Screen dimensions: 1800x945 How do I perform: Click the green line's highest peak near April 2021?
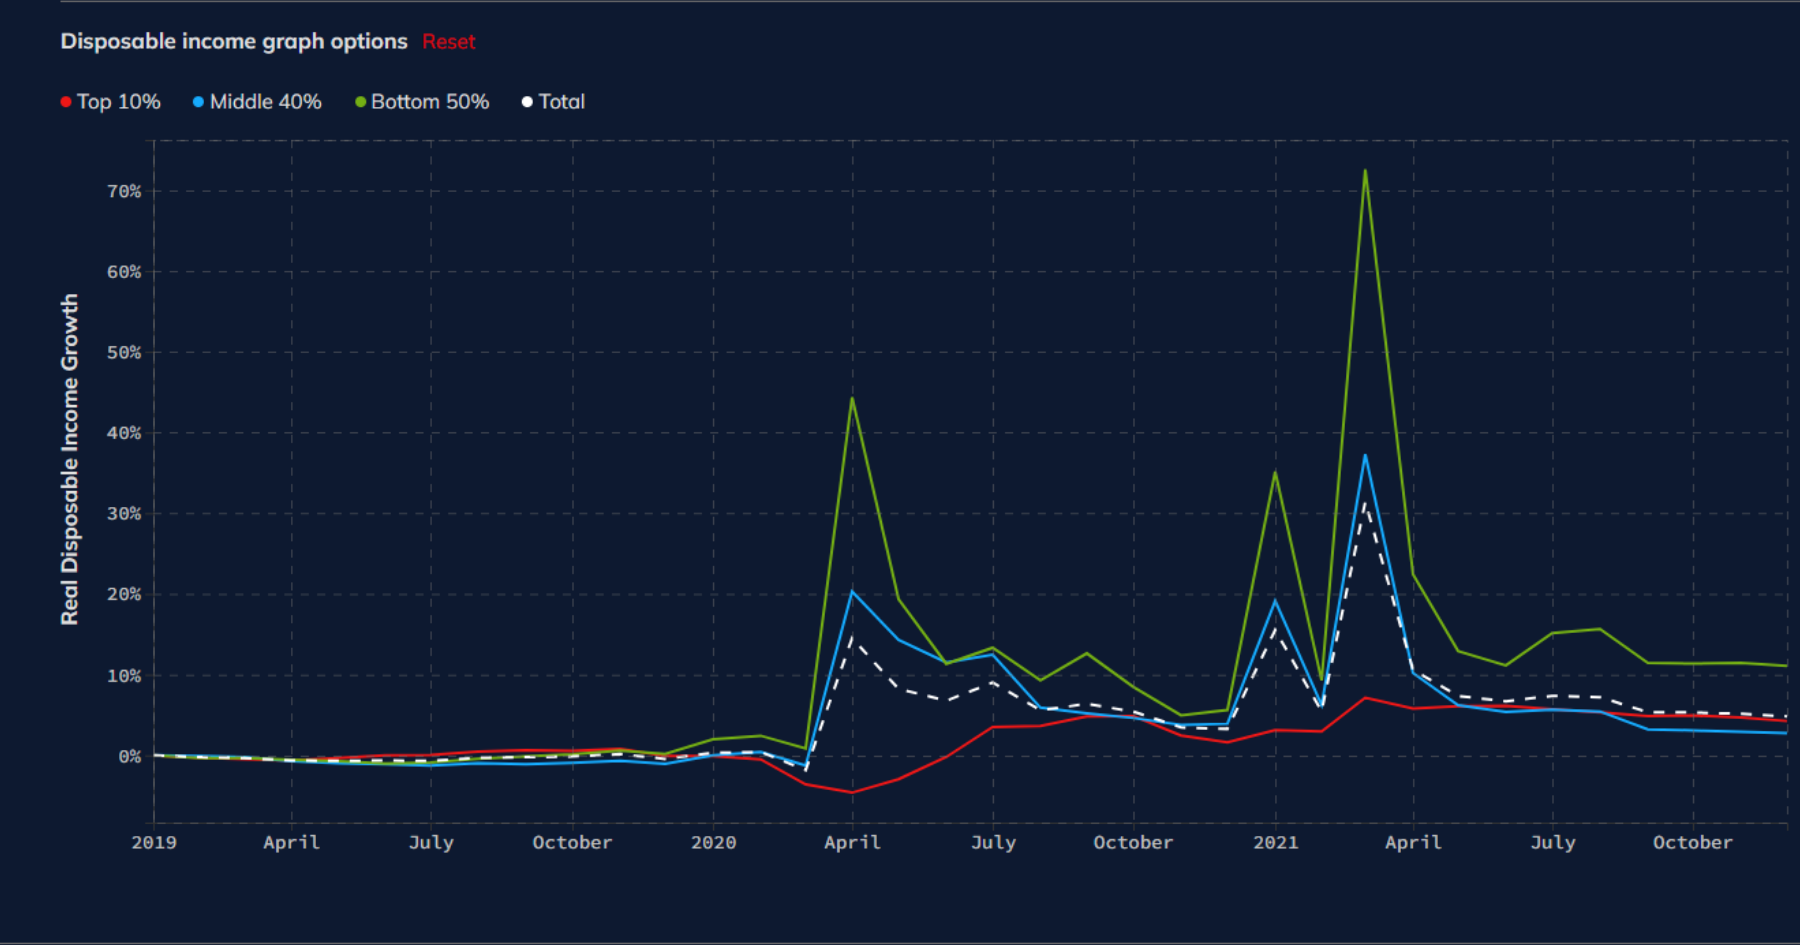tap(1366, 172)
